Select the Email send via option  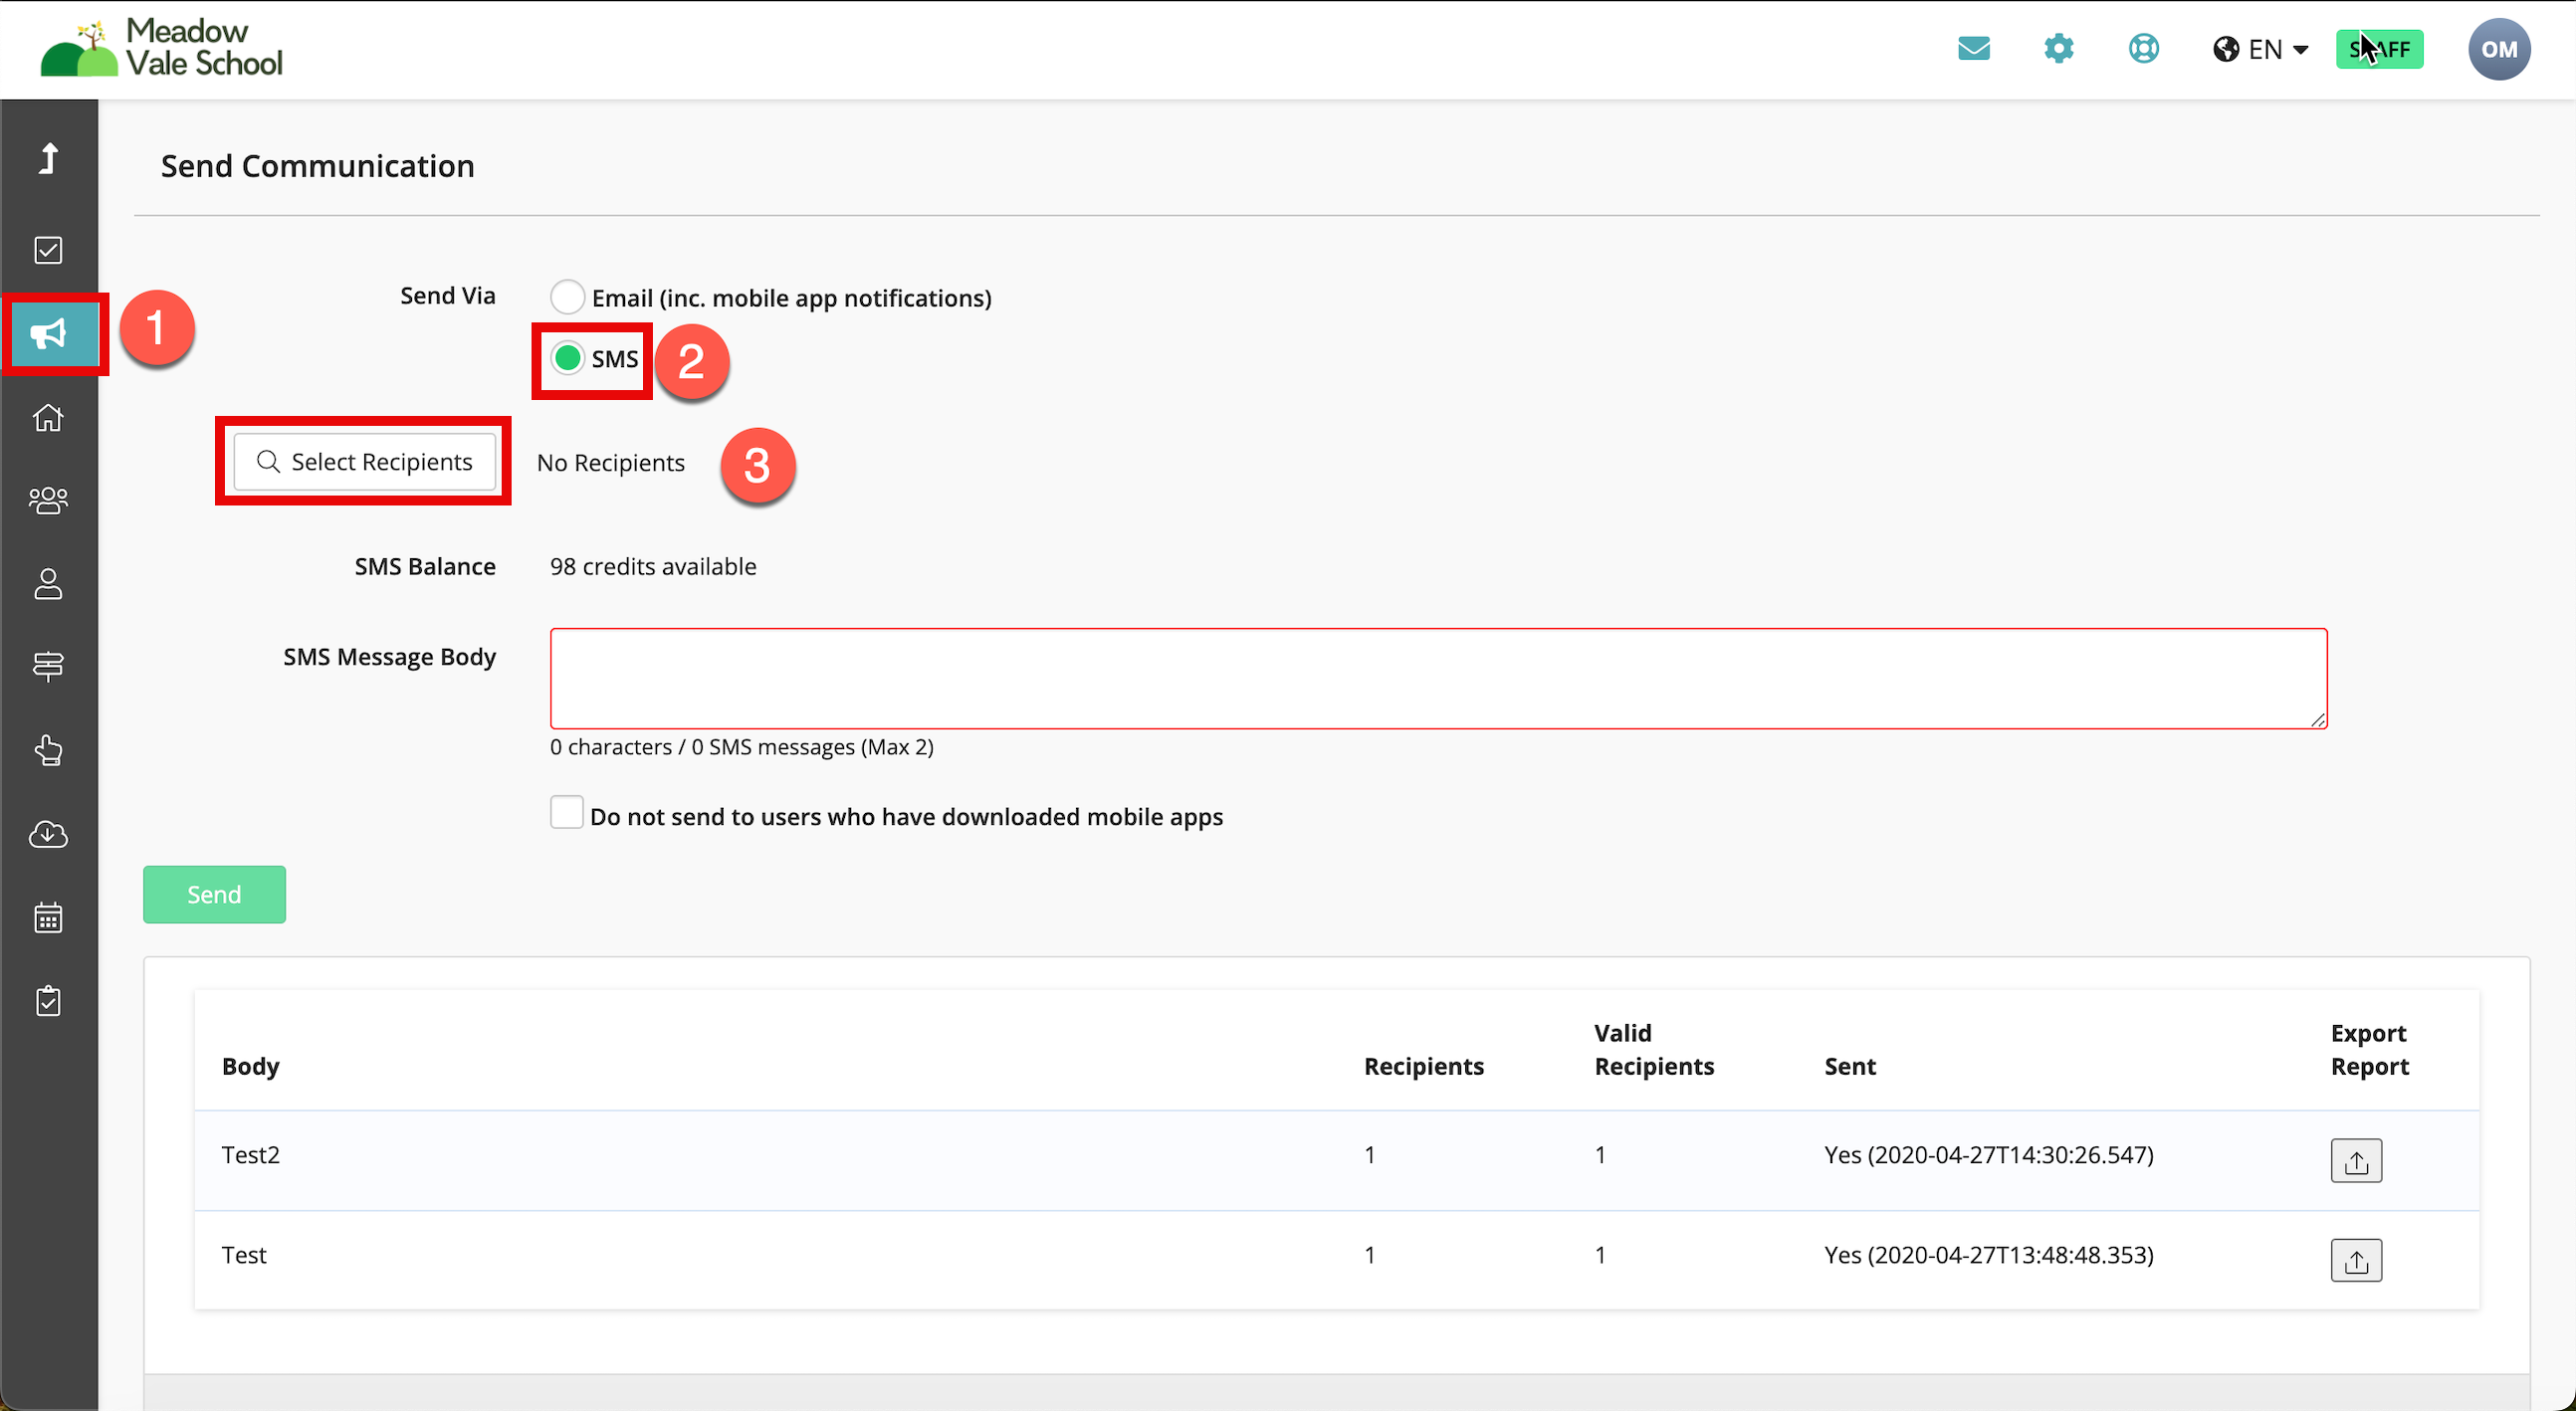pyautogui.click(x=567, y=297)
